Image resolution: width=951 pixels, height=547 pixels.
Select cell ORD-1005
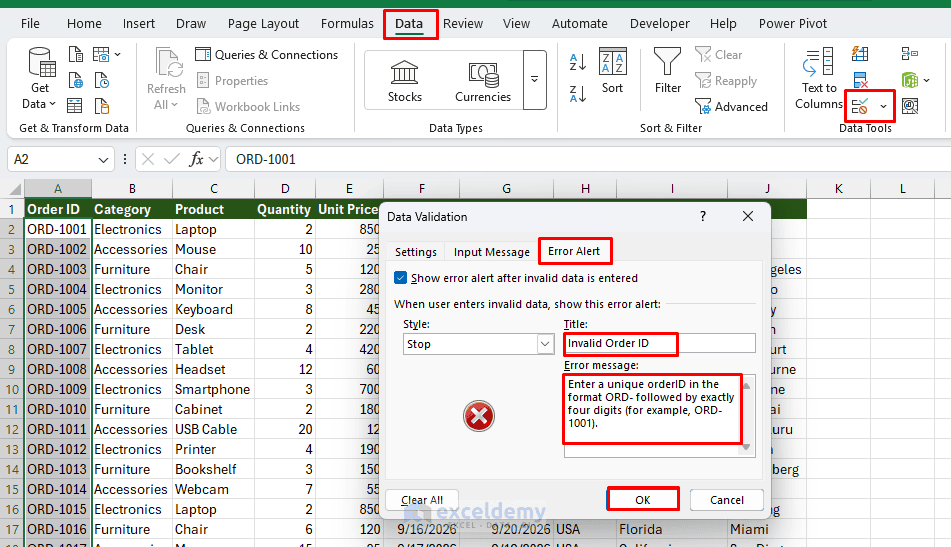(58, 309)
